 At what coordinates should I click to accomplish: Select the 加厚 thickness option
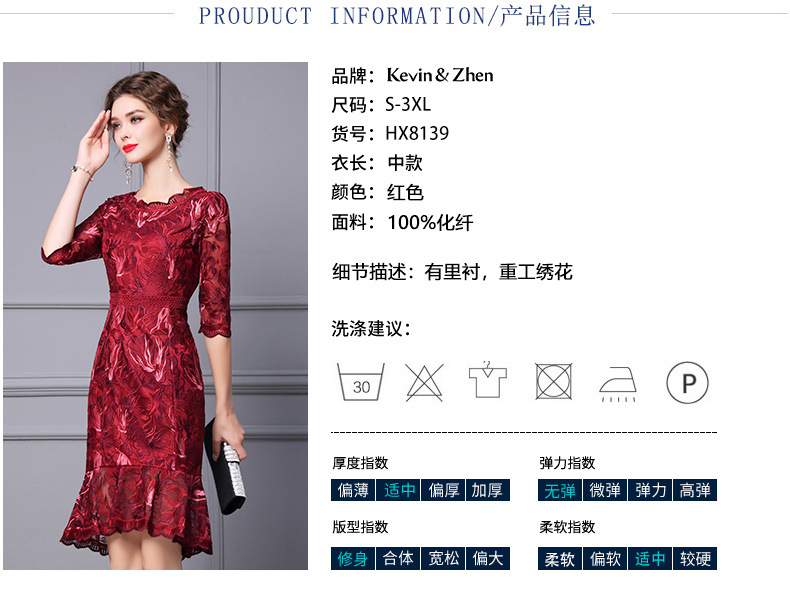pyautogui.click(x=488, y=490)
